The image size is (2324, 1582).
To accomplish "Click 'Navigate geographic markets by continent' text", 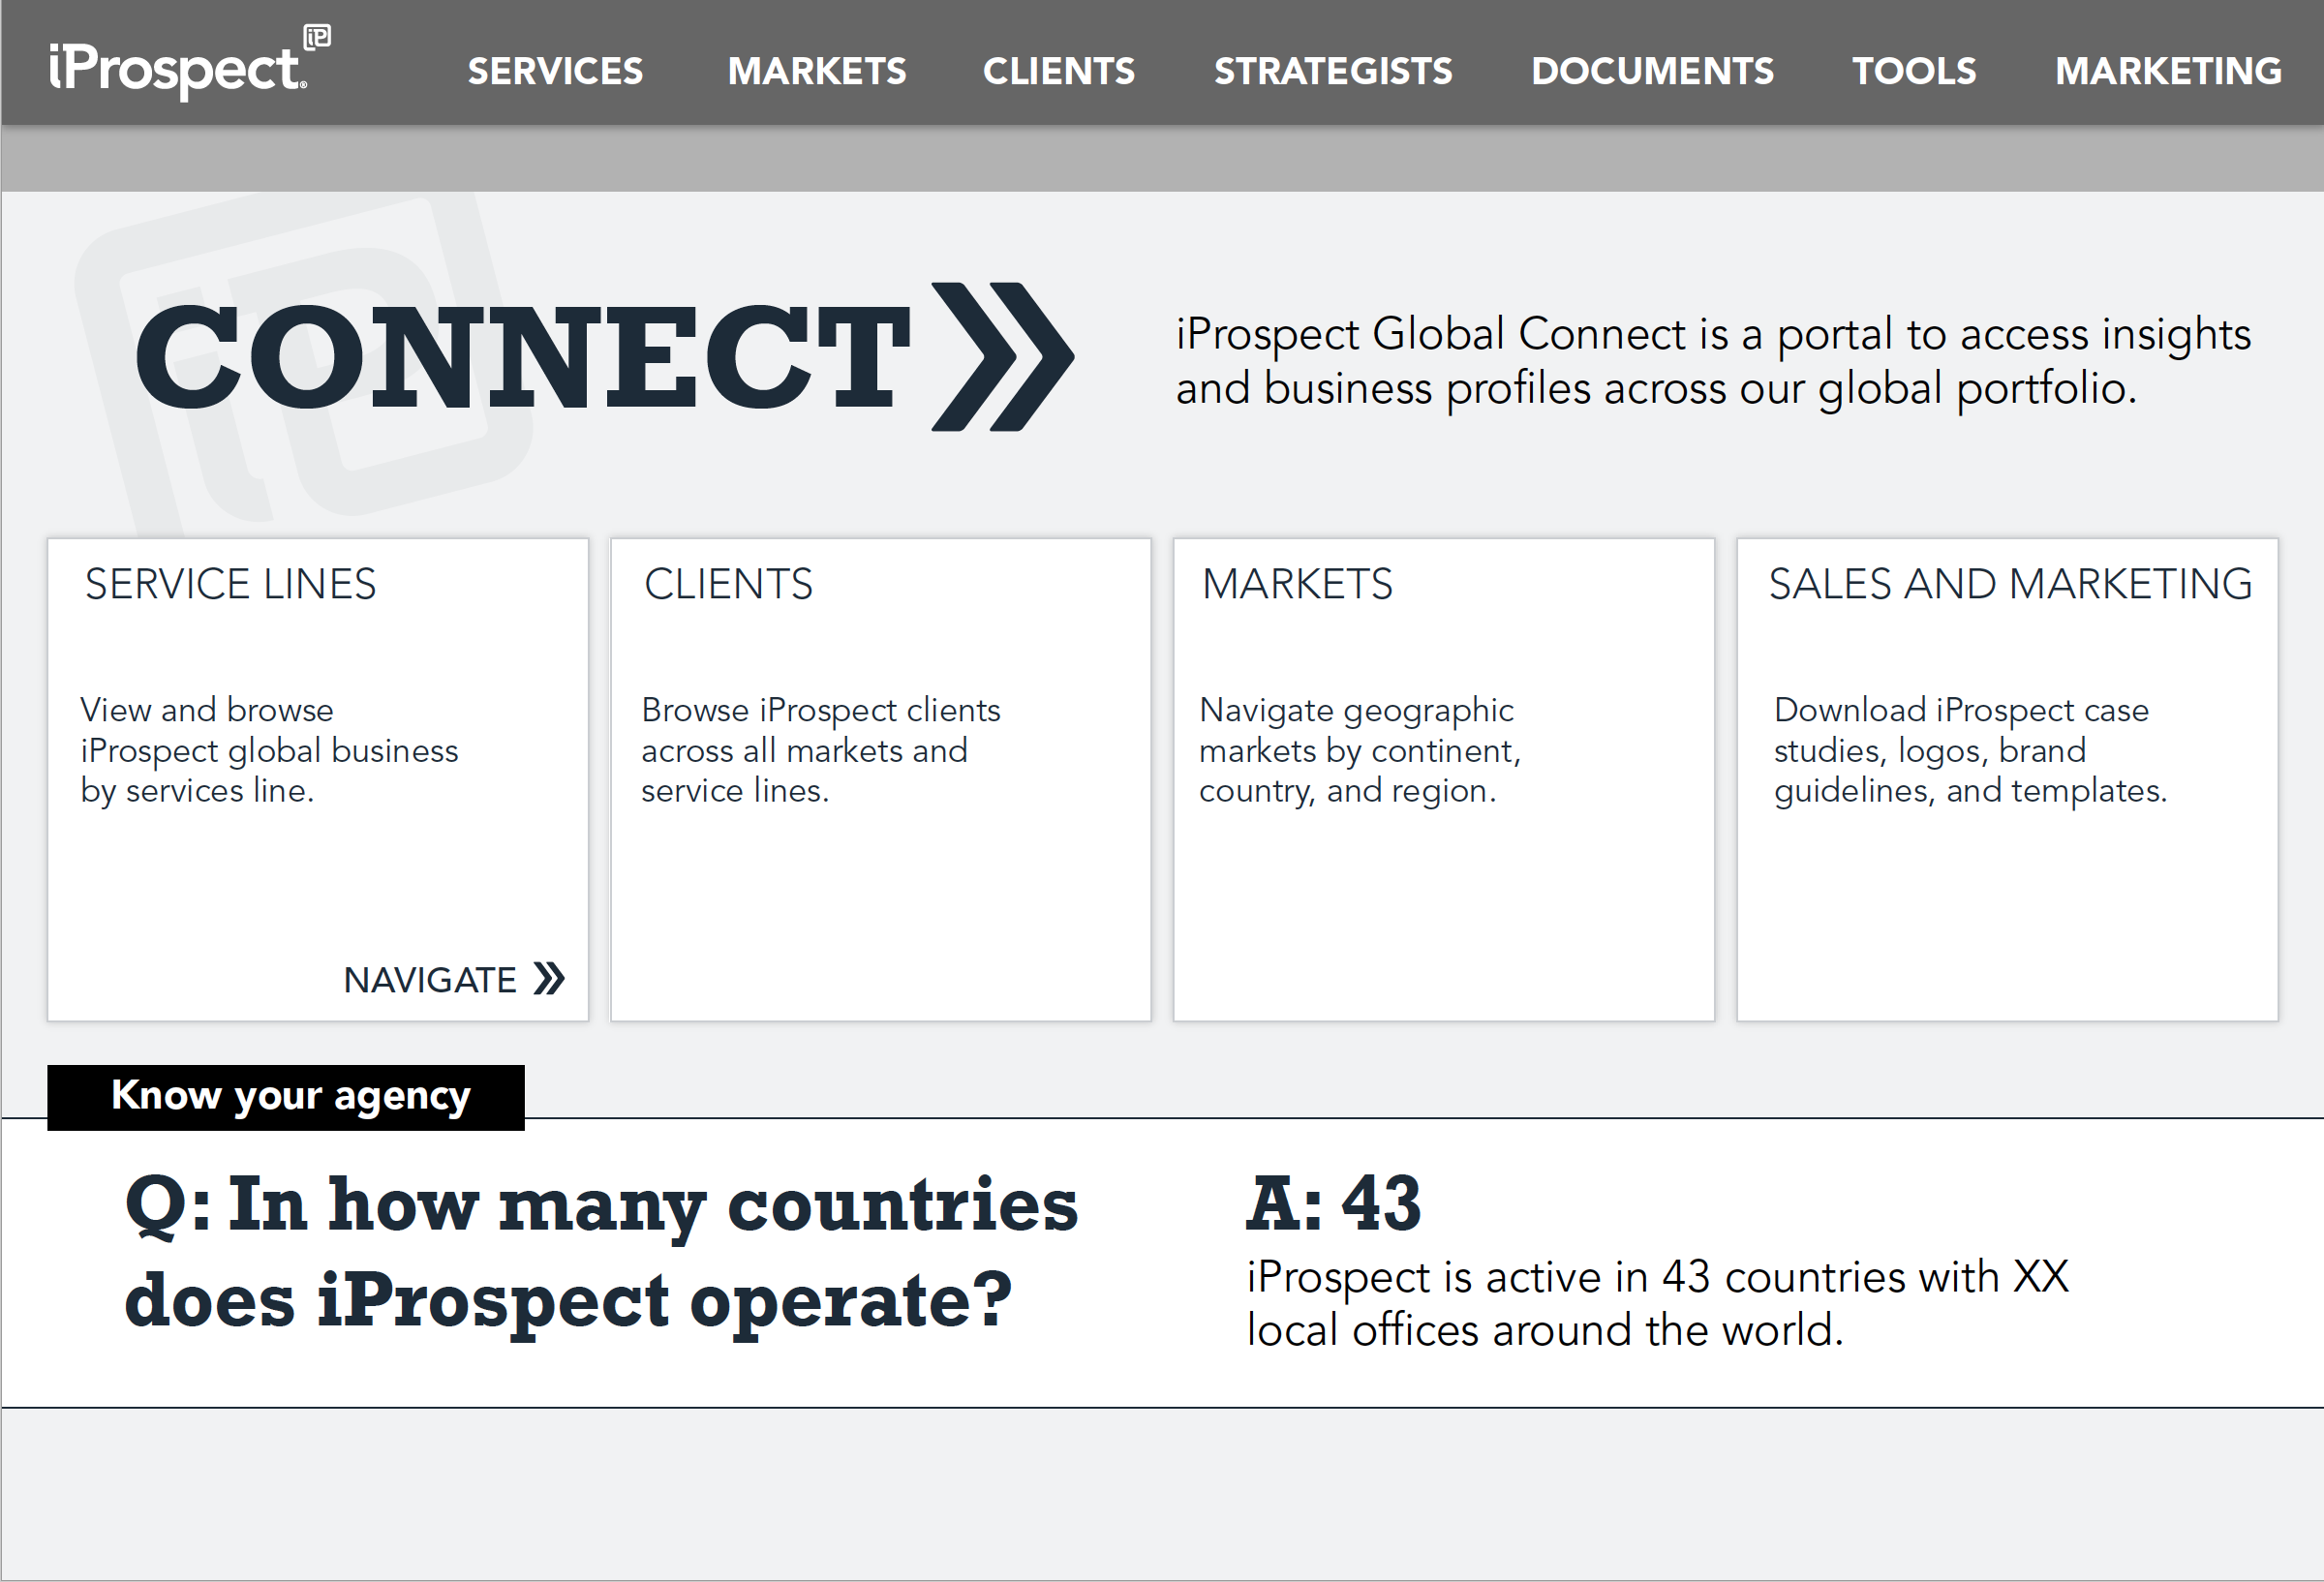I will [1360, 750].
